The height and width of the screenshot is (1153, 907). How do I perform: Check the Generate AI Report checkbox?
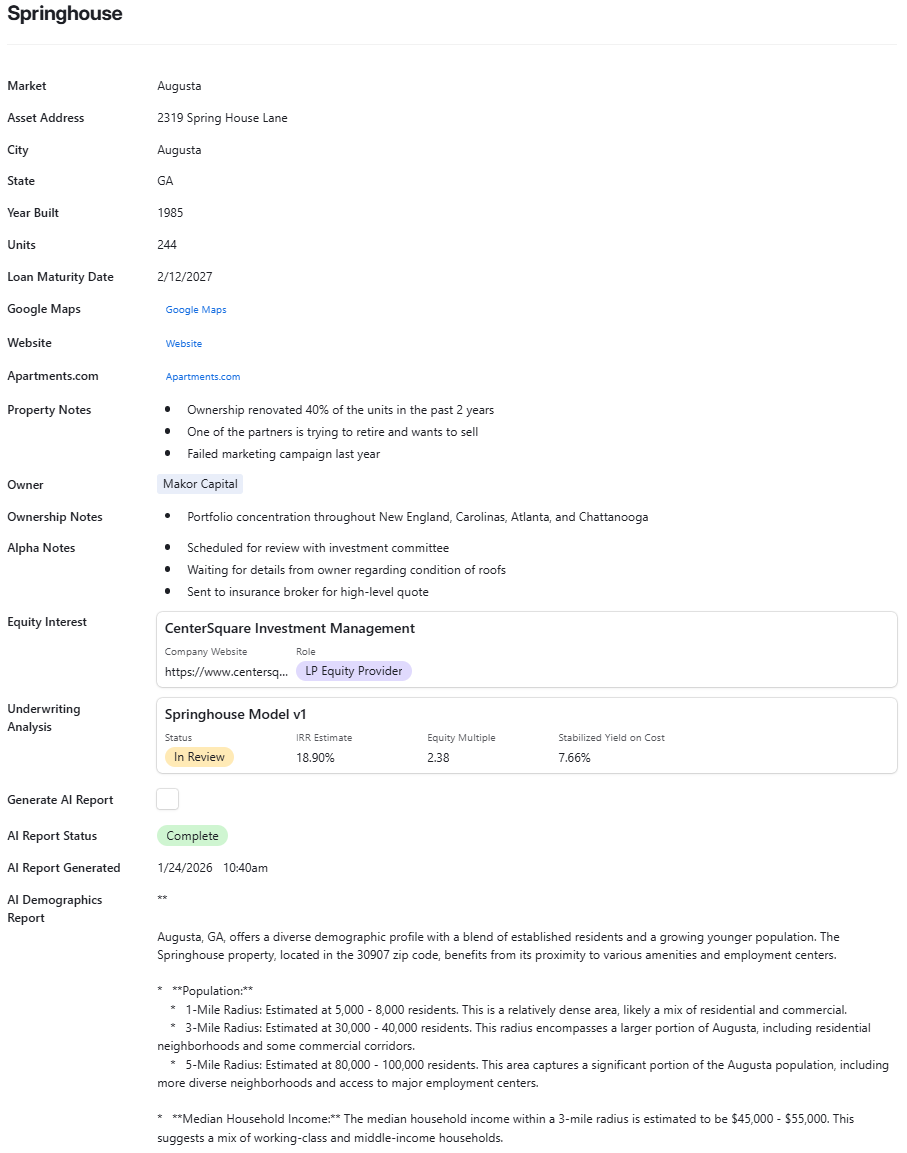(167, 799)
